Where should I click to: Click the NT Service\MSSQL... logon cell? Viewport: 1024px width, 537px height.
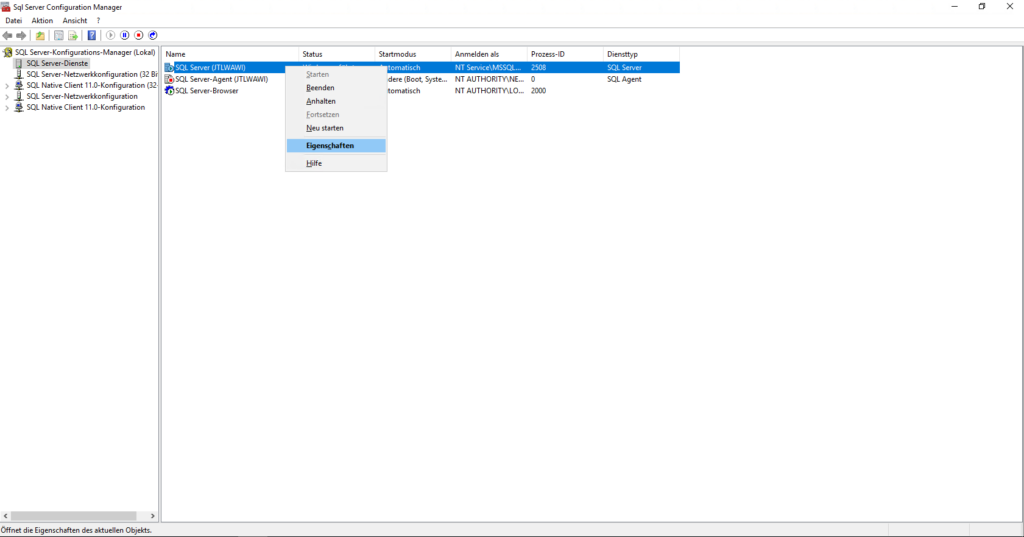[x=488, y=67]
